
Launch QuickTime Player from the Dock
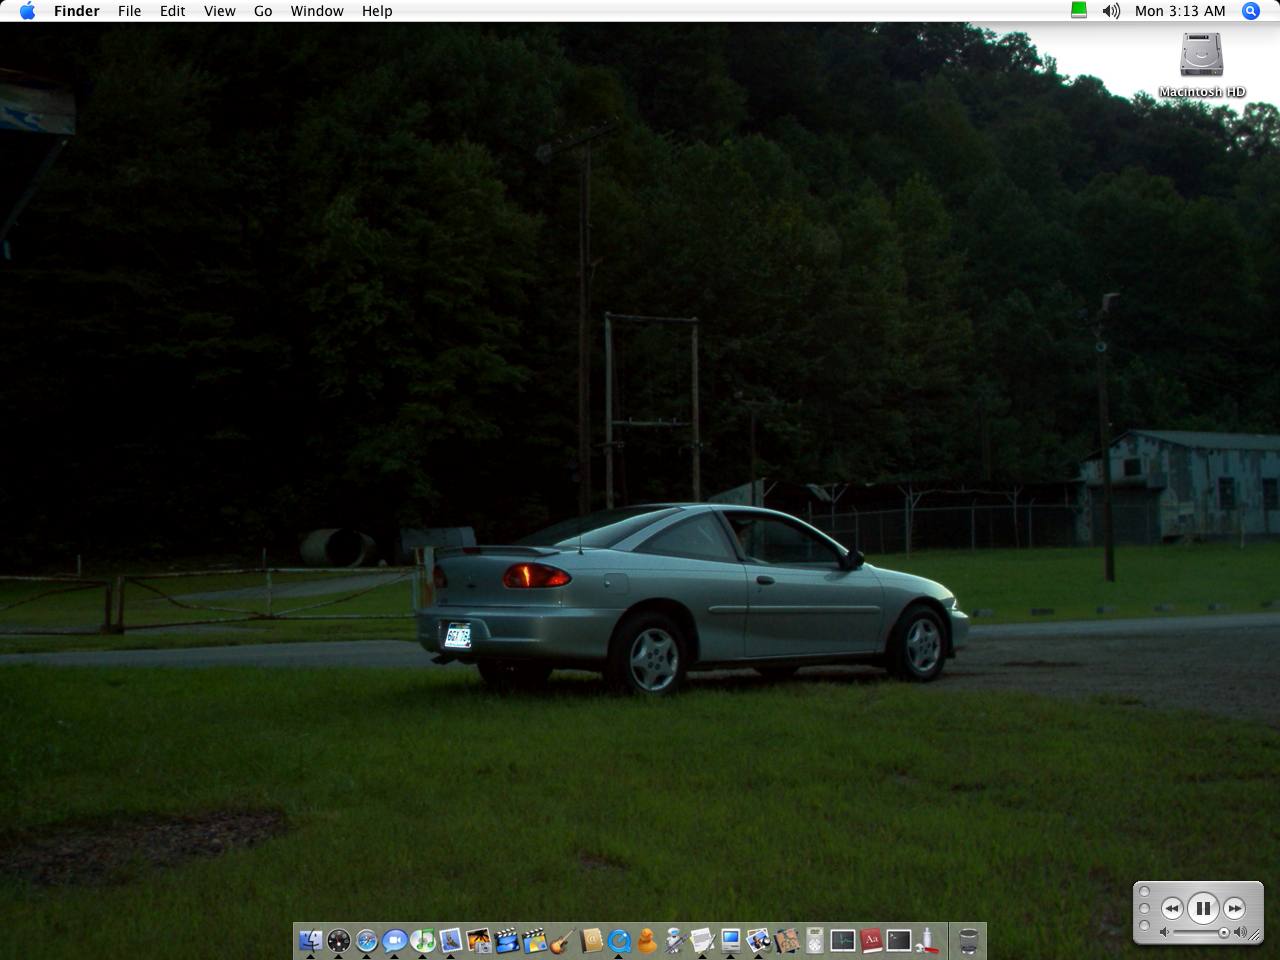click(x=619, y=941)
